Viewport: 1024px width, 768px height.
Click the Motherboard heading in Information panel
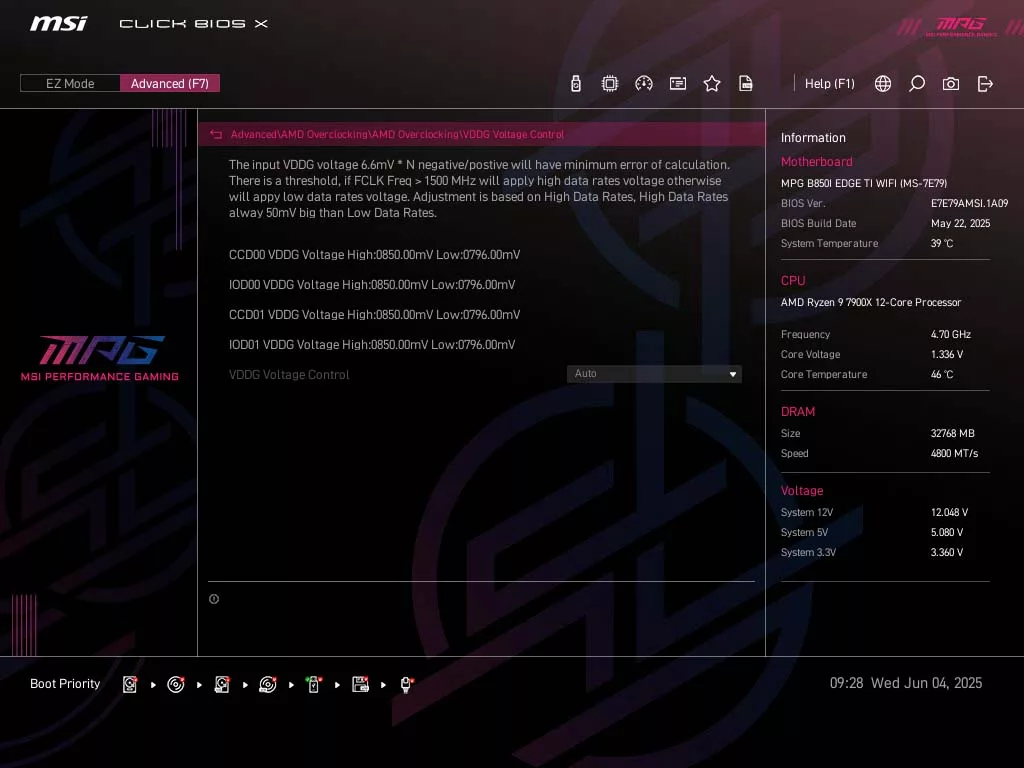816,161
